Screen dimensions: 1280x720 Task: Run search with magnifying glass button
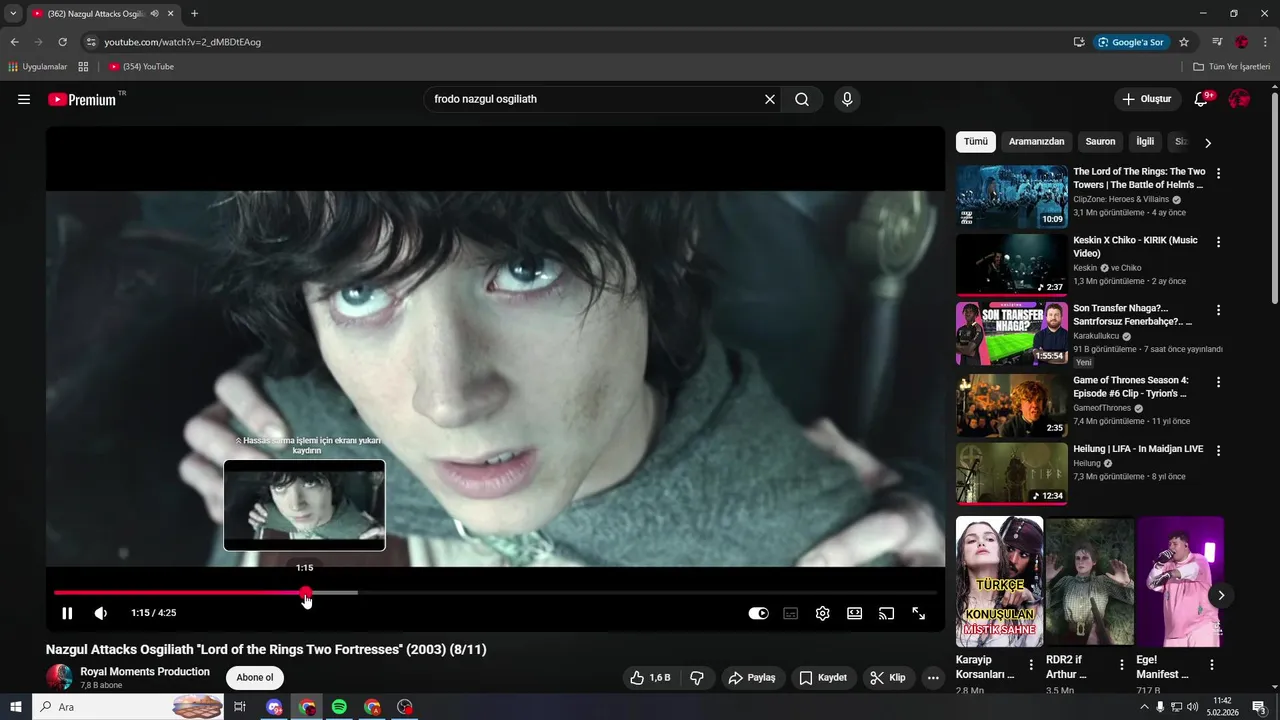coord(802,99)
